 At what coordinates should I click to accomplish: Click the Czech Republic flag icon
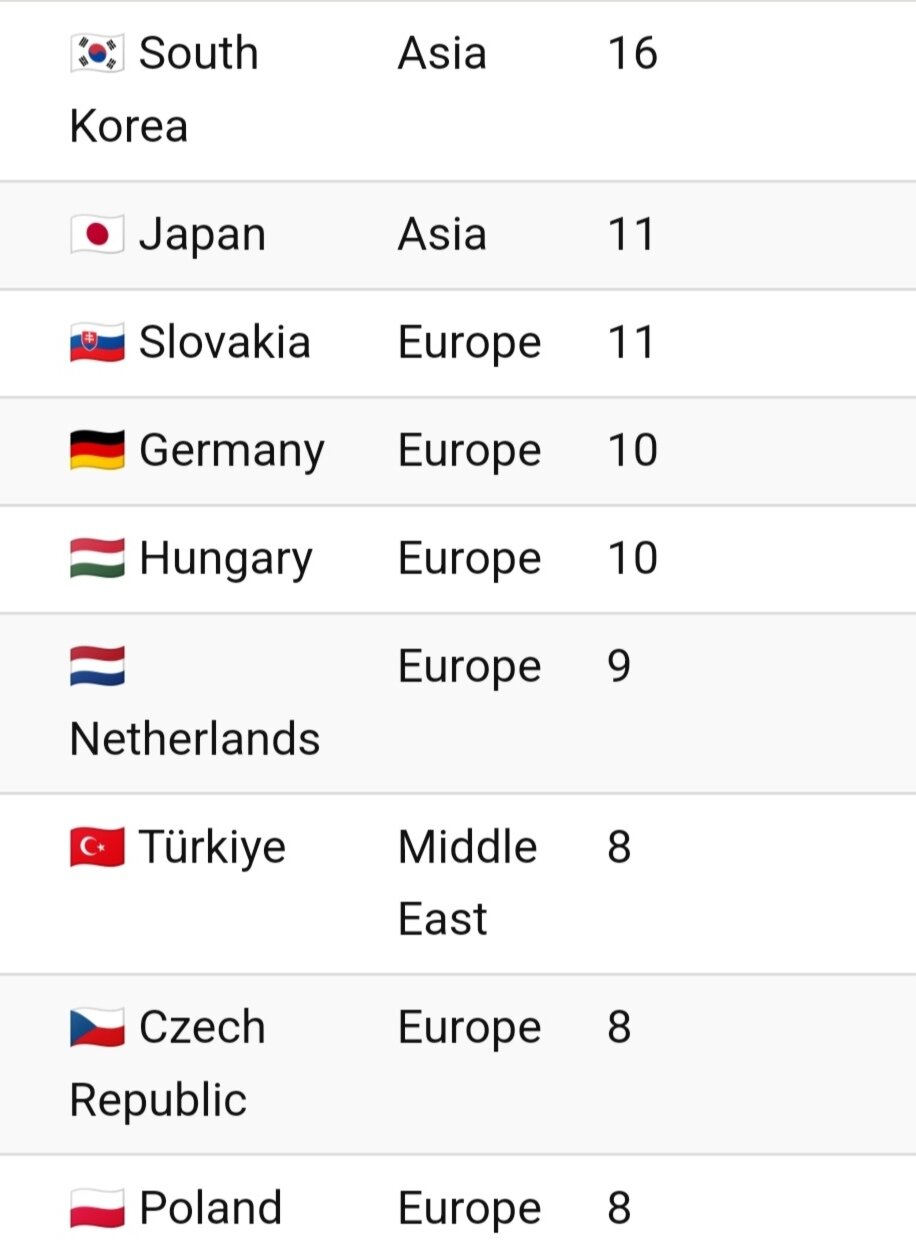point(97,1028)
